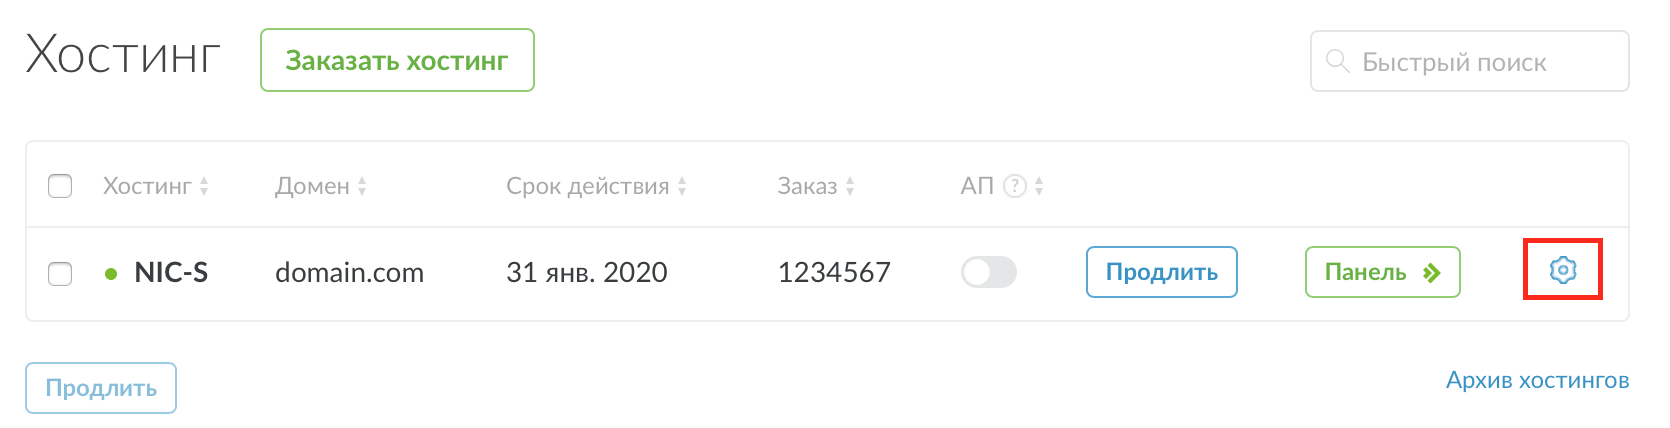The width and height of the screenshot is (1670, 428).
Task: Enable the АП auto-renewal toggle
Action: pos(988,272)
